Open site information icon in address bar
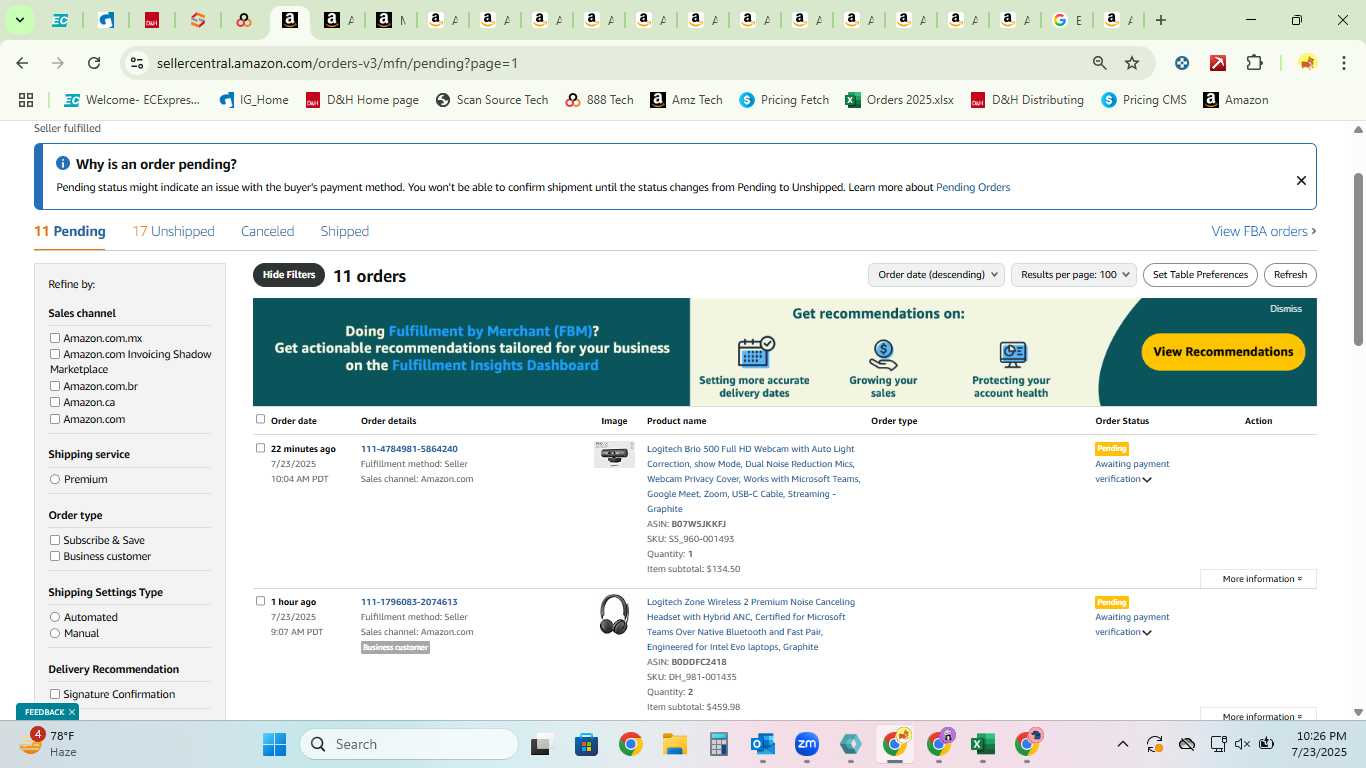 (x=137, y=63)
